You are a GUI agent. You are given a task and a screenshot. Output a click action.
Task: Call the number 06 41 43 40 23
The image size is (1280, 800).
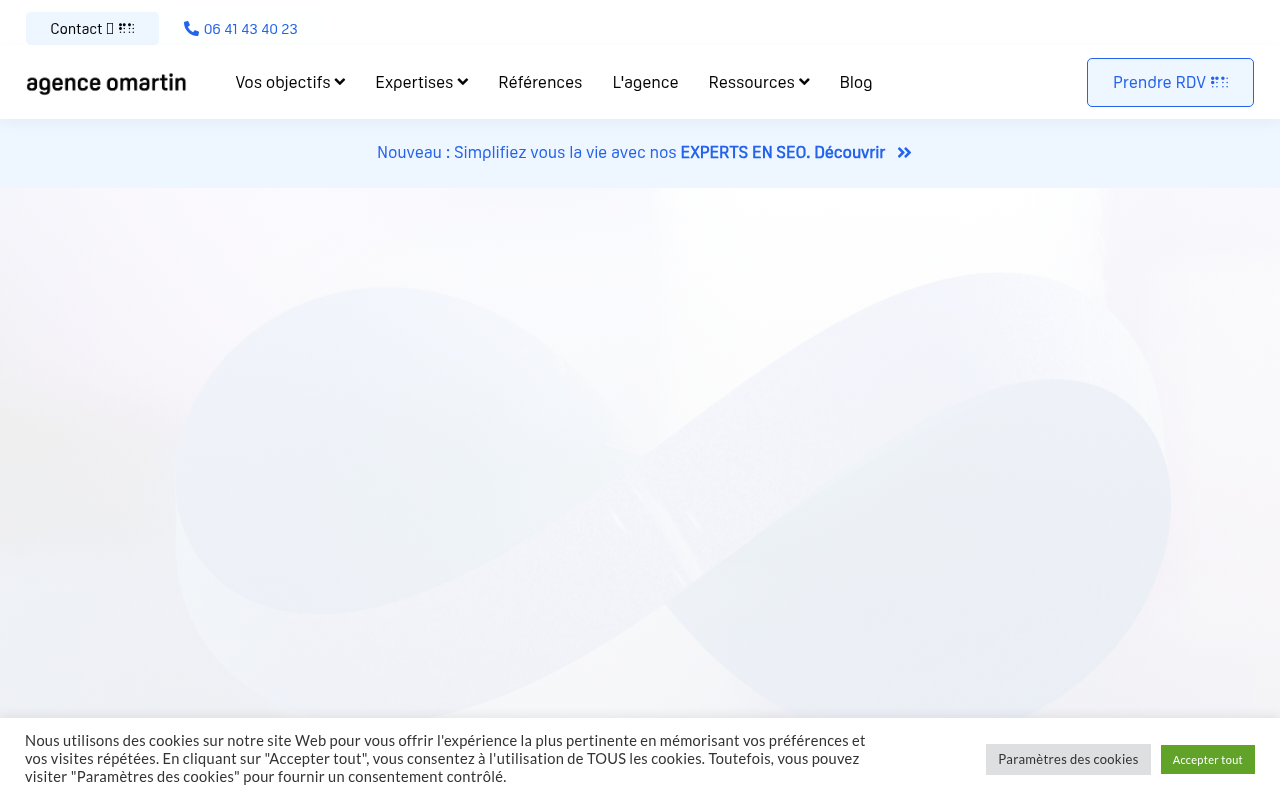[250, 28]
